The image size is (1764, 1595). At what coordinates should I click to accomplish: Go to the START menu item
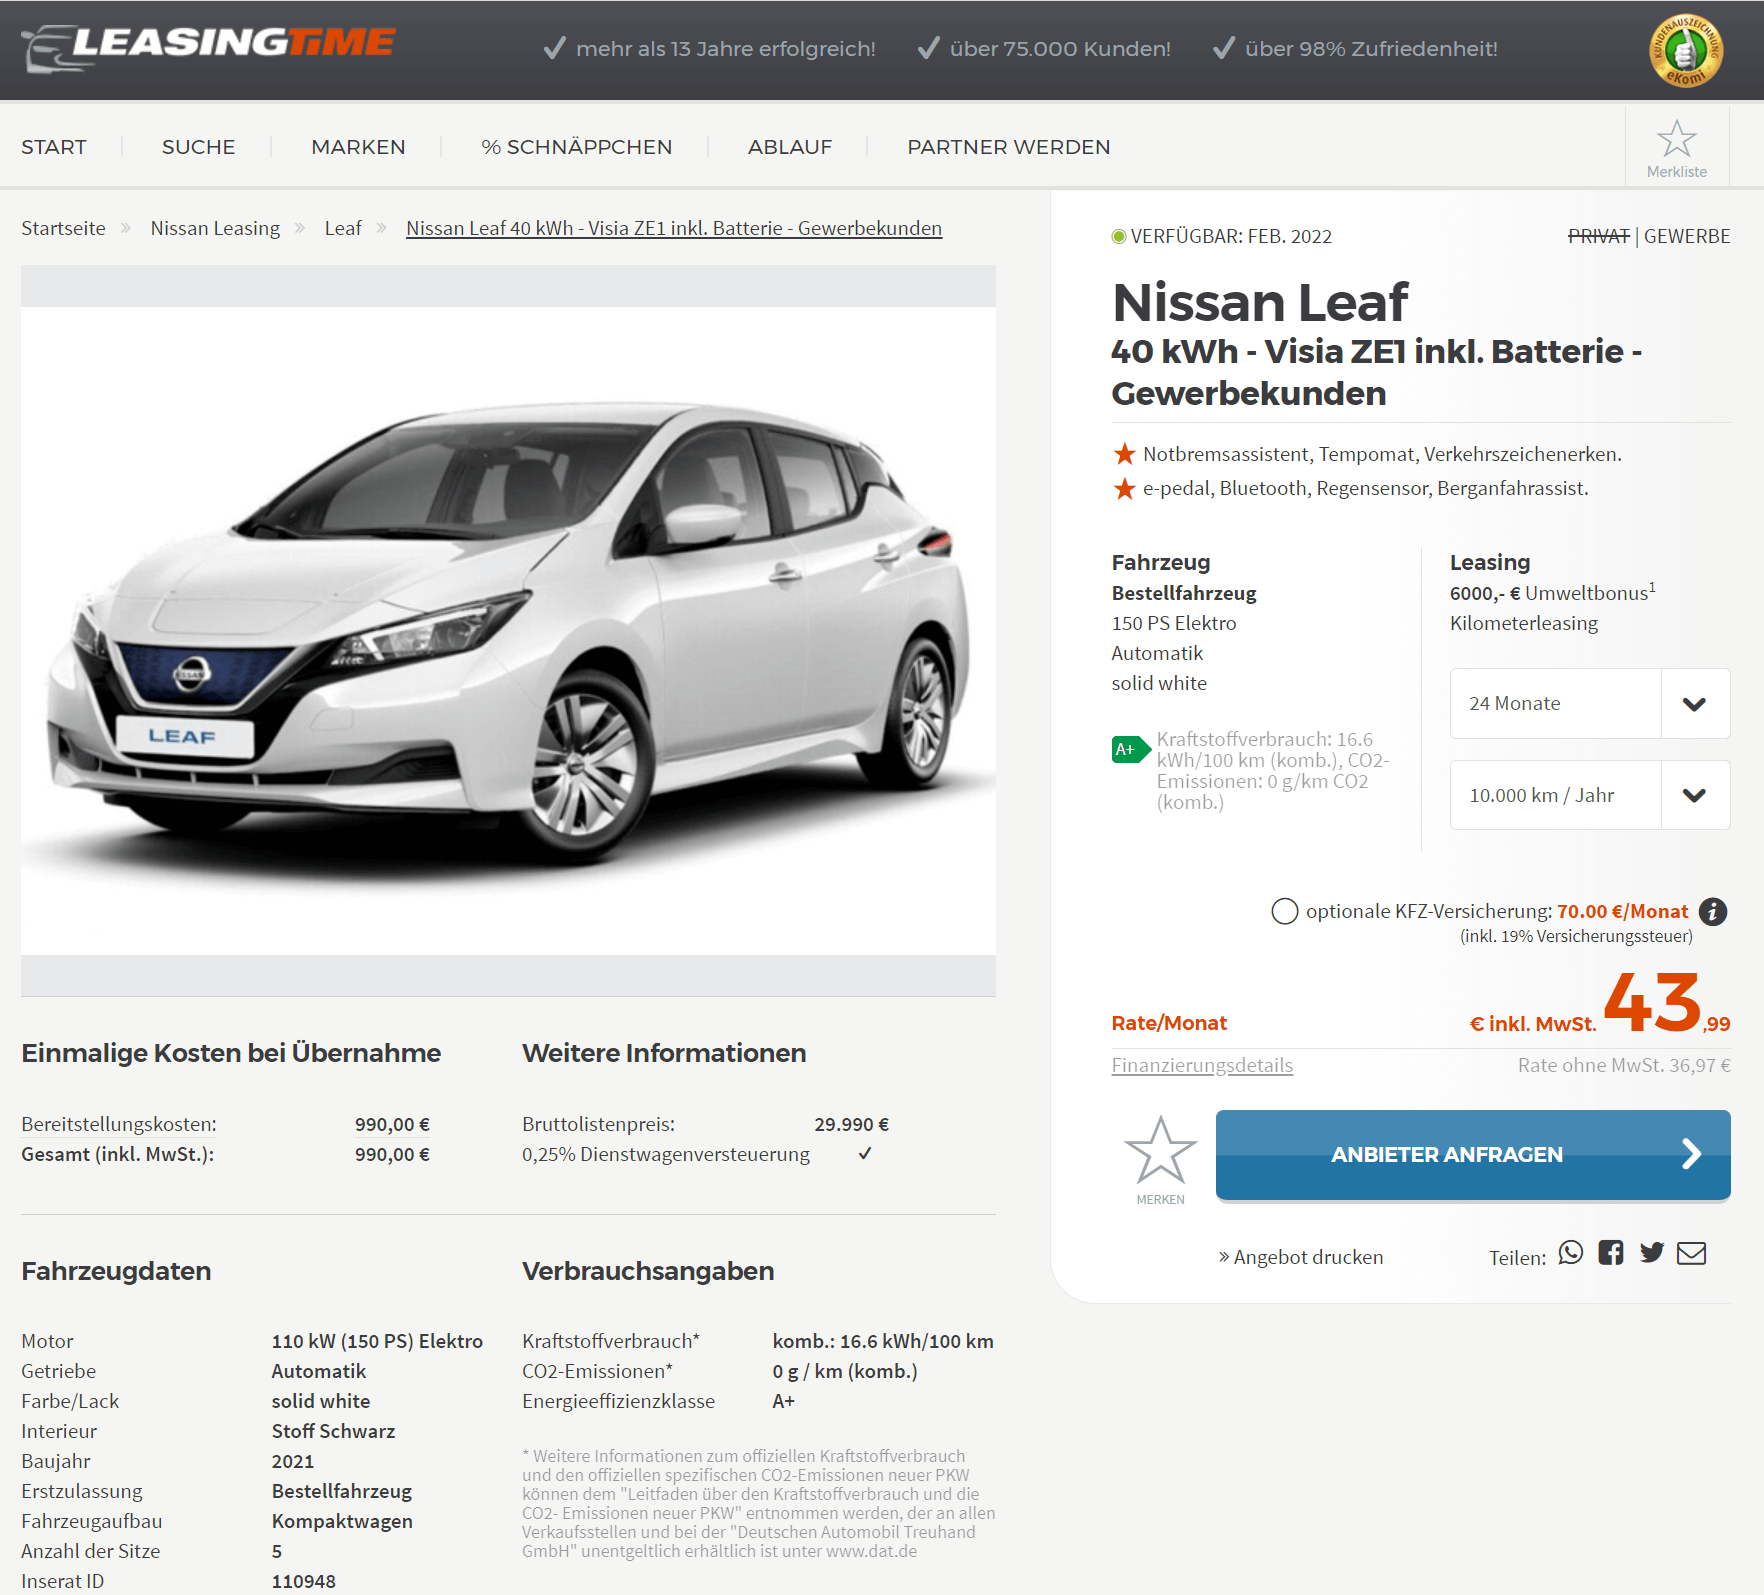(54, 147)
